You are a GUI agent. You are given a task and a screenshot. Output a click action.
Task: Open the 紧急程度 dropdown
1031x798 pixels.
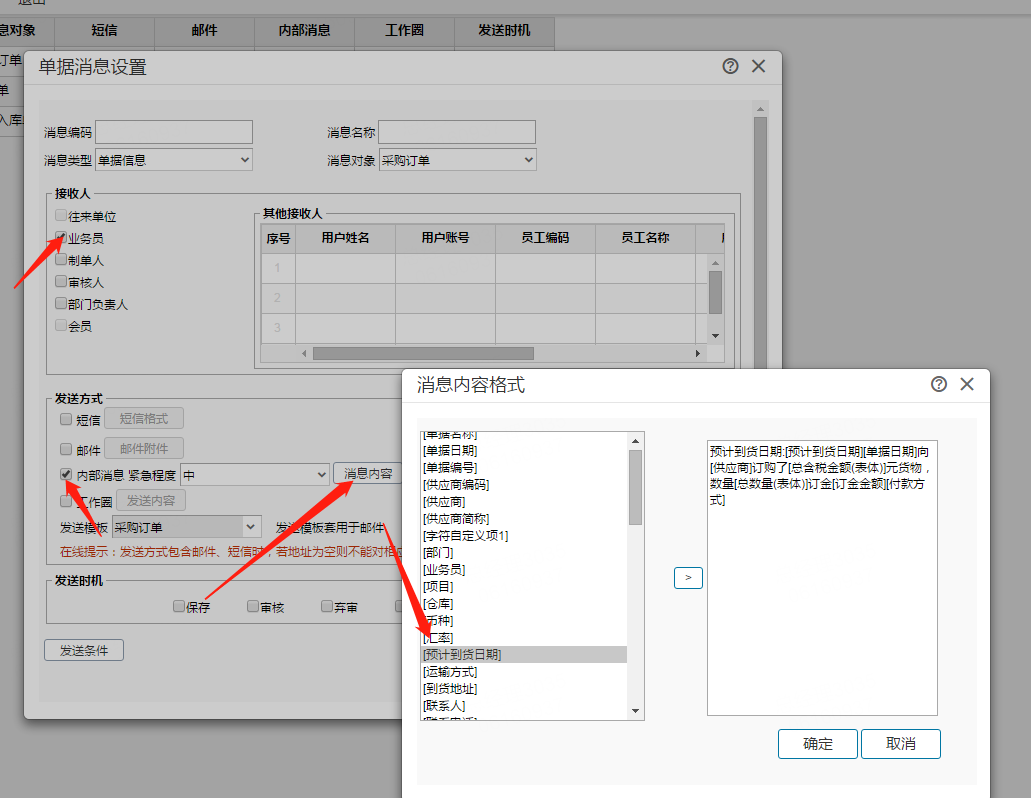254,475
